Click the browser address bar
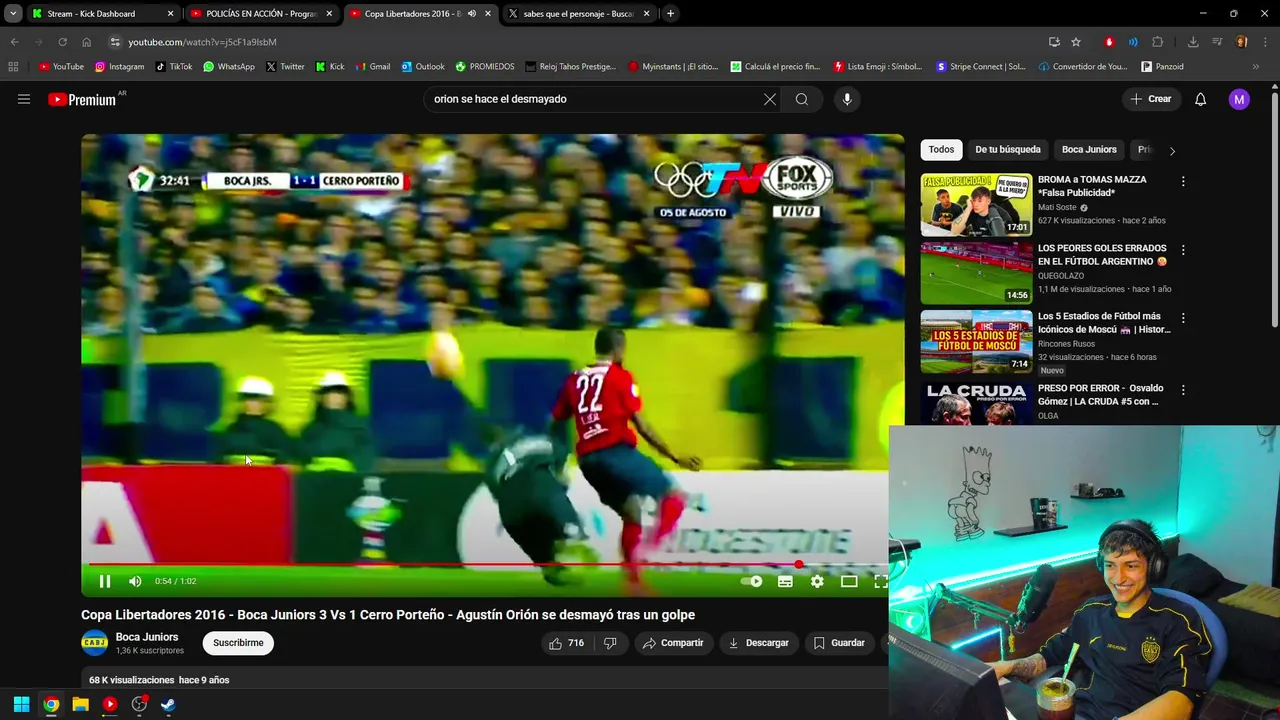The width and height of the screenshot is (1280, 720). click(580, 42)
